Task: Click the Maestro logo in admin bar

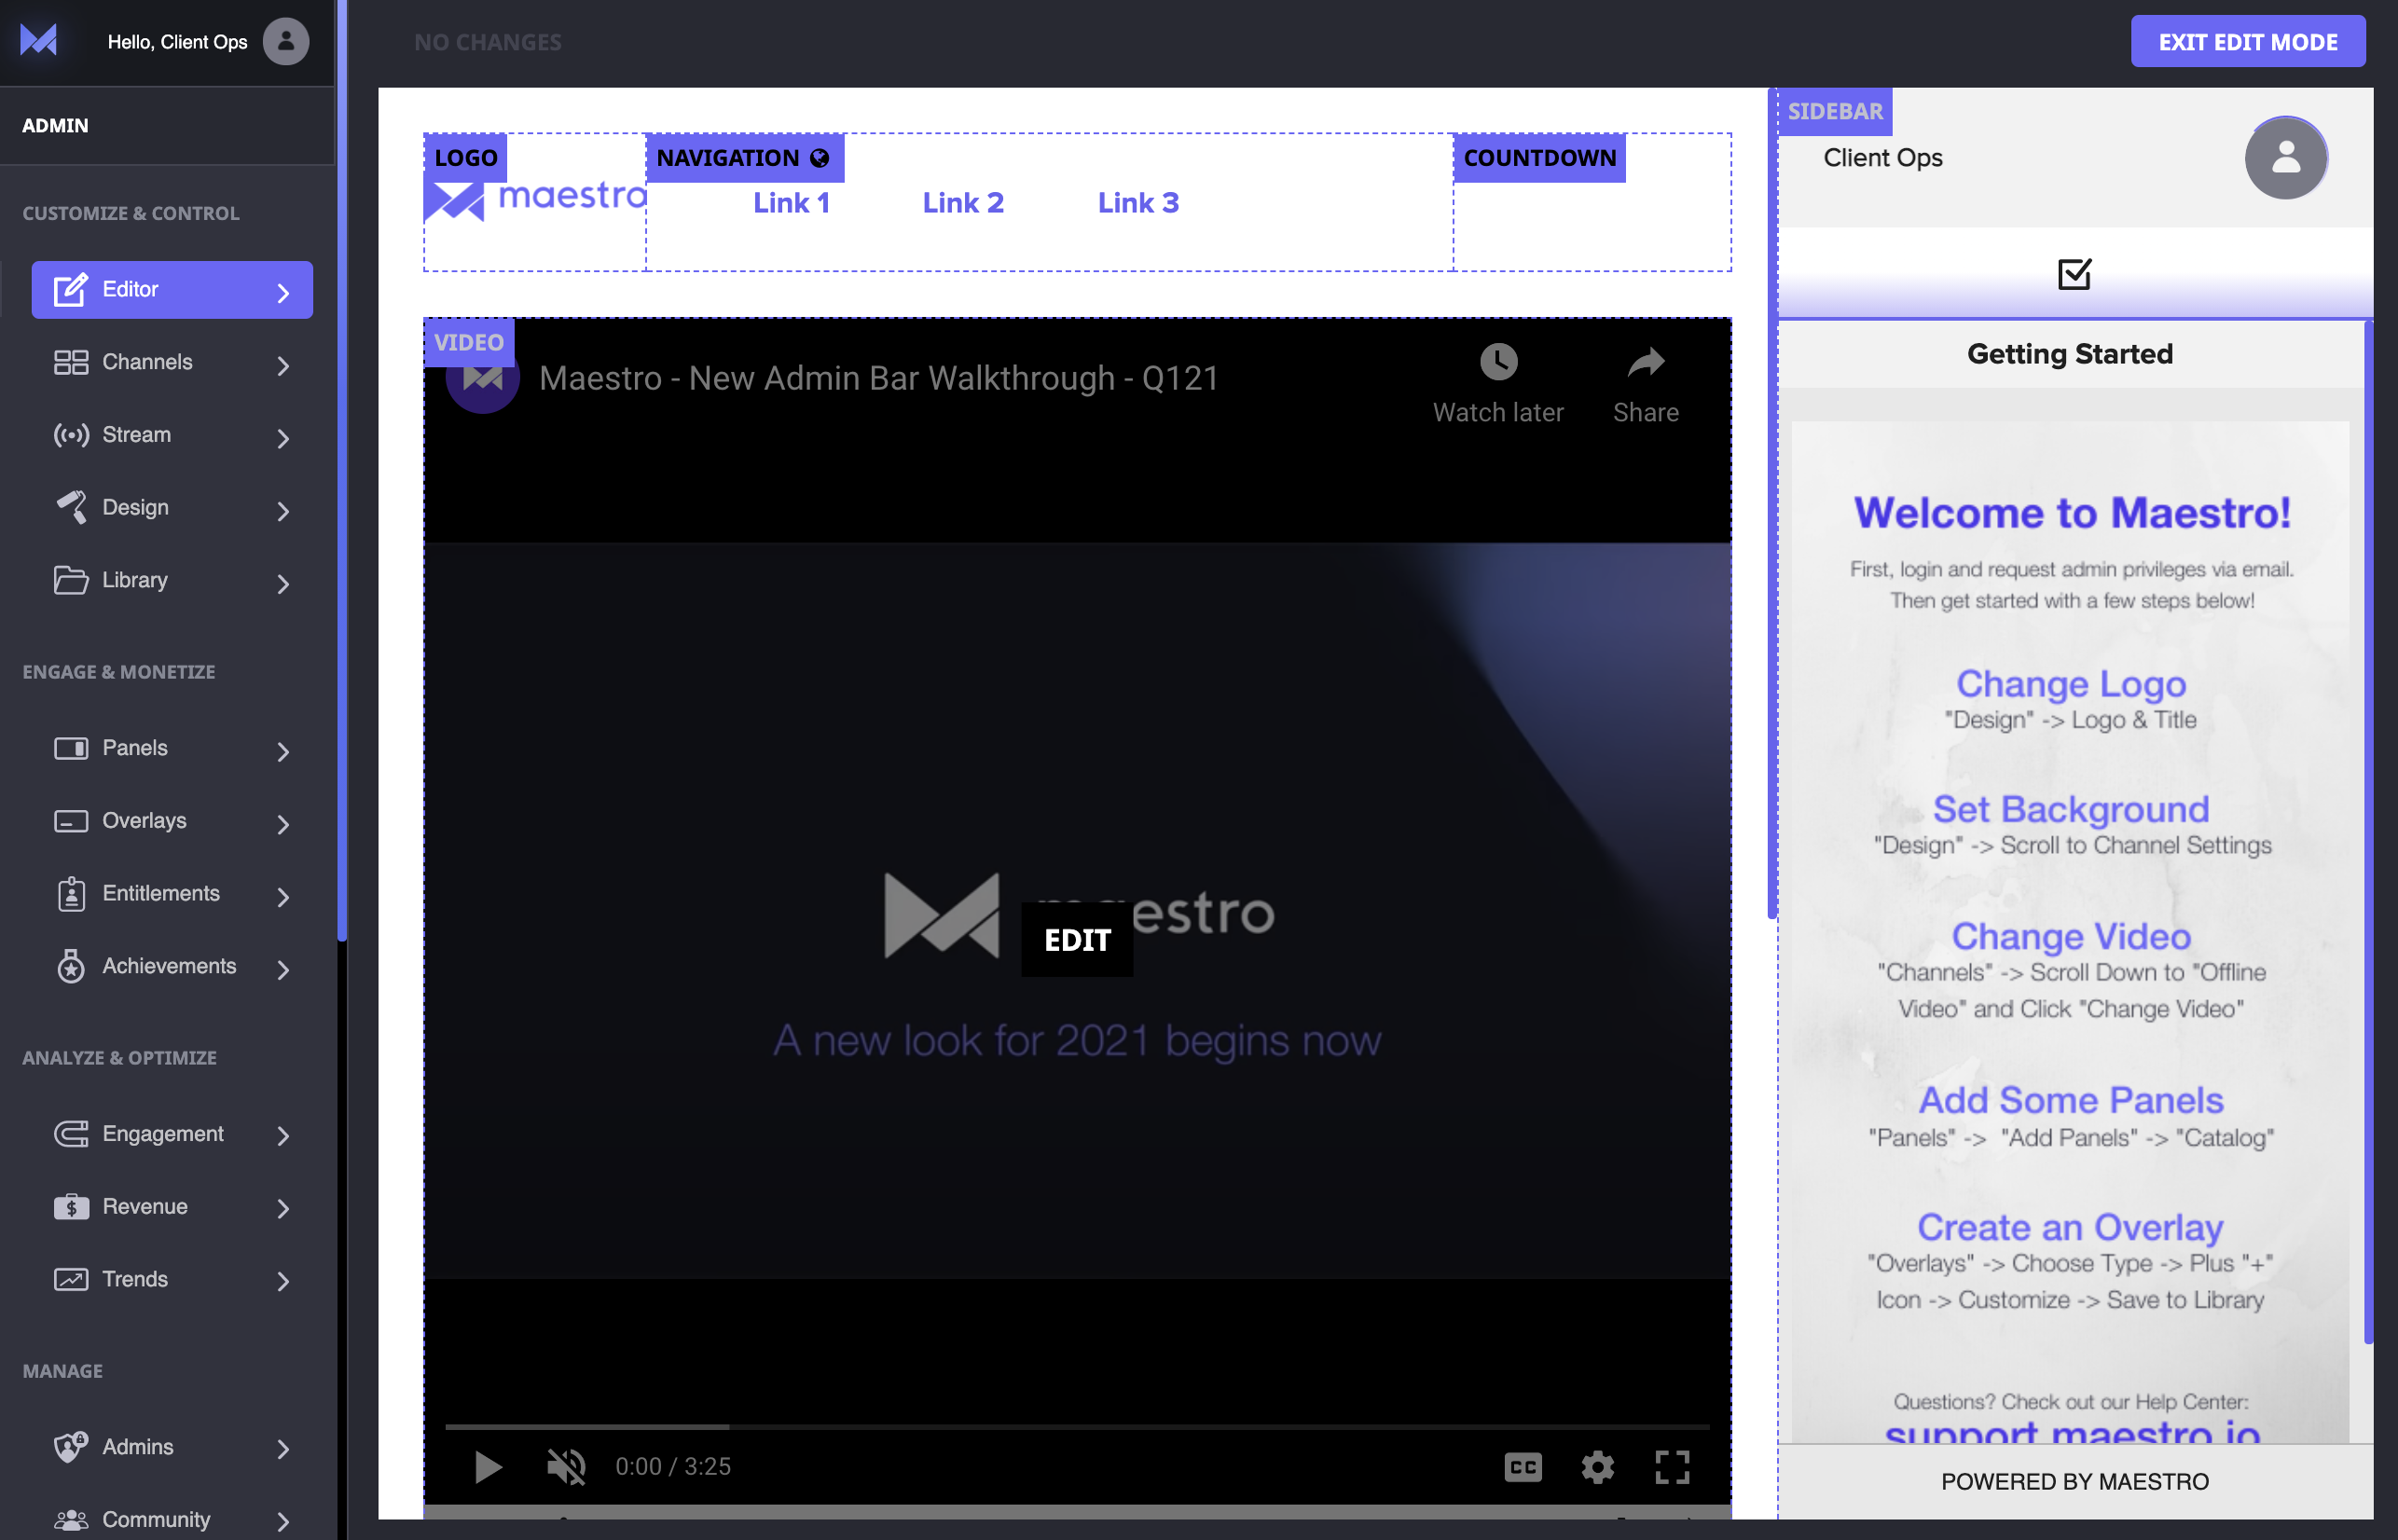Action: 39,41
